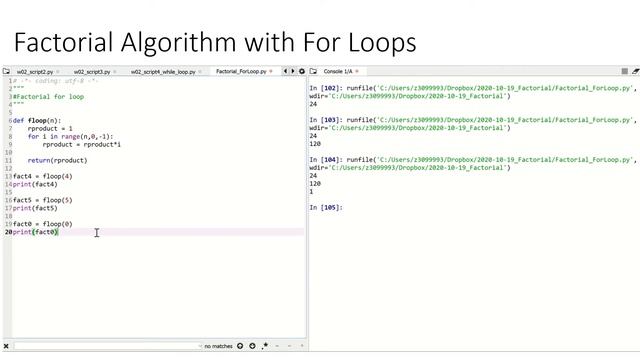Click the 'print(fact5)' line
The image size is (640, 360).
coord(35,208)
